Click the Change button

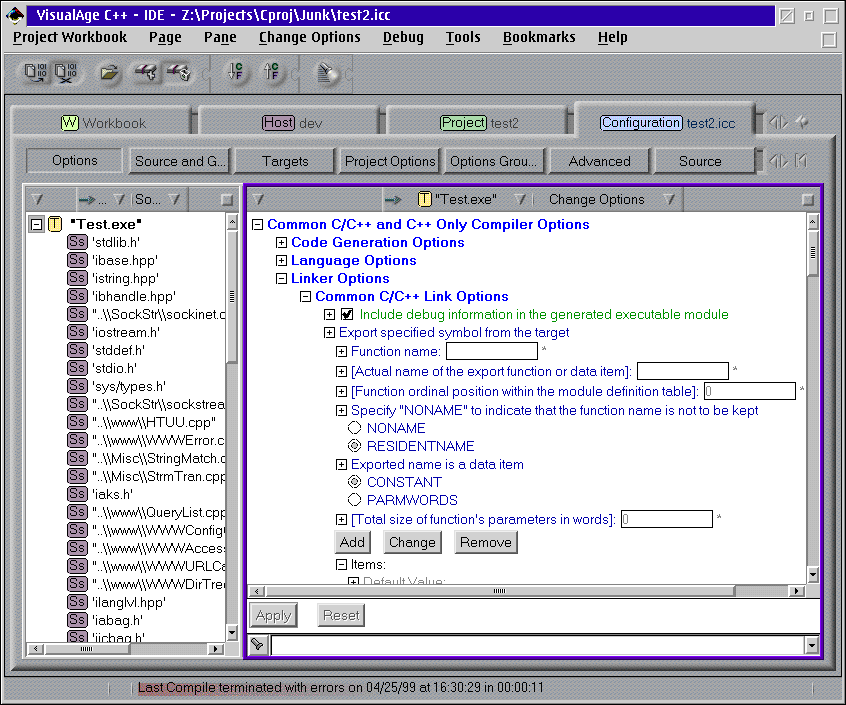(412, 542)
